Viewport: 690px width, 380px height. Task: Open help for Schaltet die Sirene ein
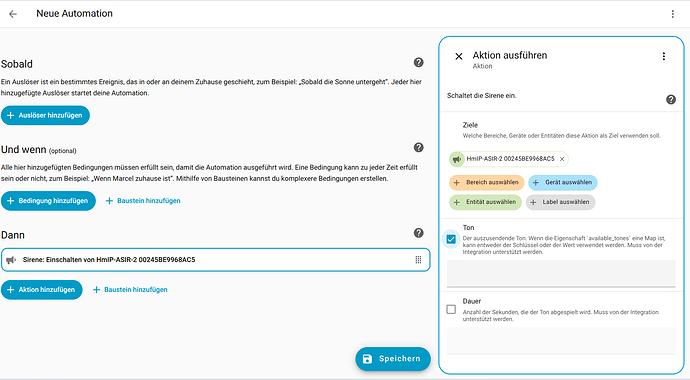click(671, 99)
